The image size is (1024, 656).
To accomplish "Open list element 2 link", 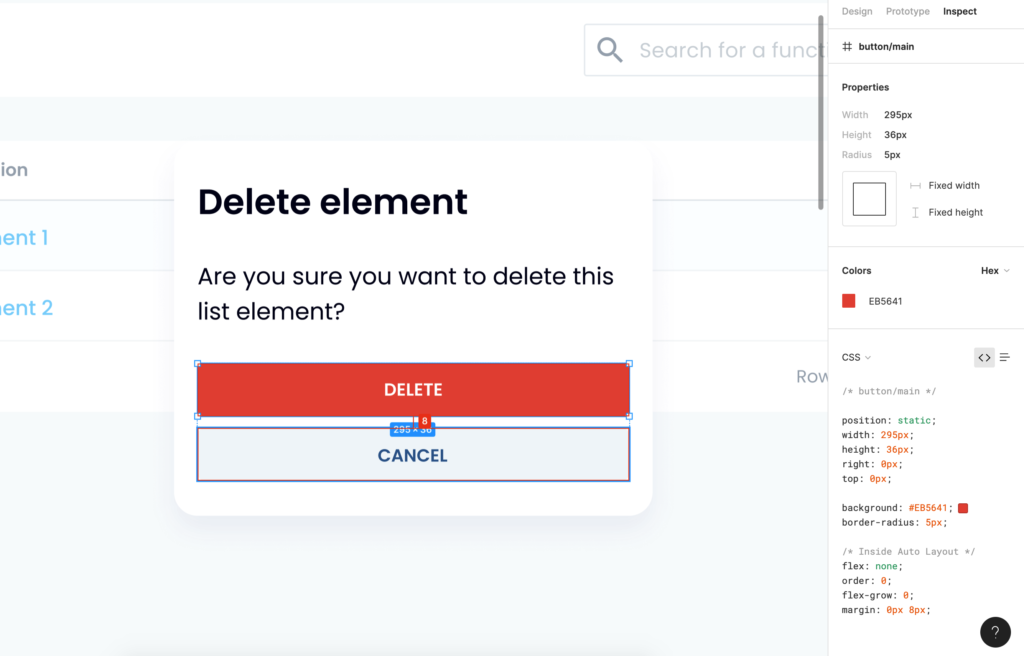I will tap(25, 308).
